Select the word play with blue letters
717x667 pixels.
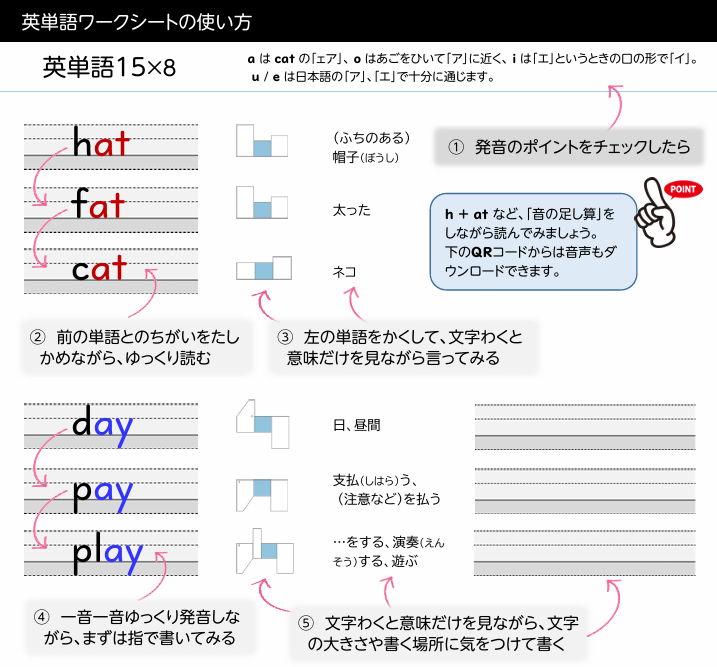tap(108, 555)
